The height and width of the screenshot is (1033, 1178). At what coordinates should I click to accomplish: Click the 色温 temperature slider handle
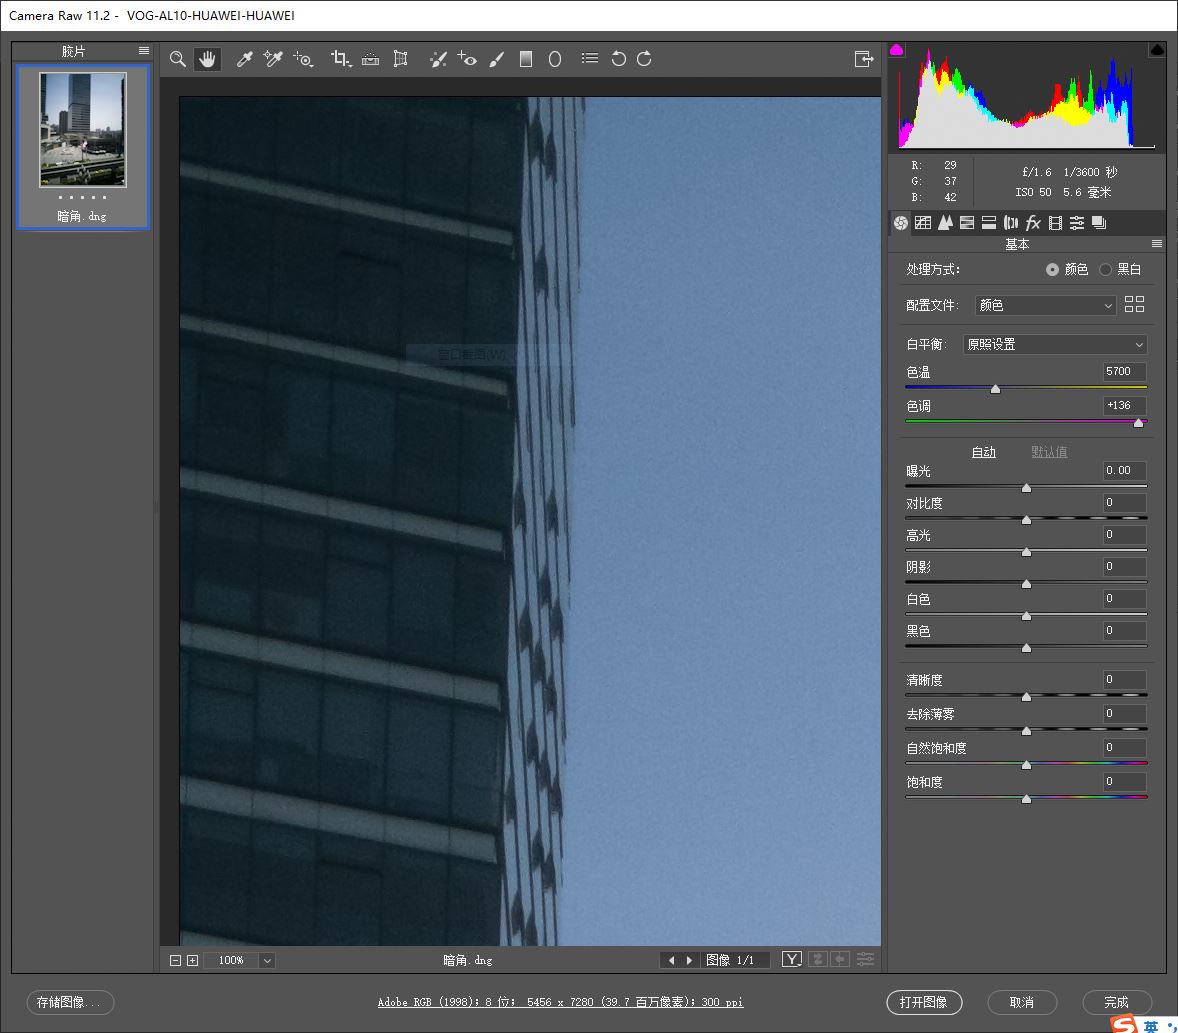click(x=995, y=389)
